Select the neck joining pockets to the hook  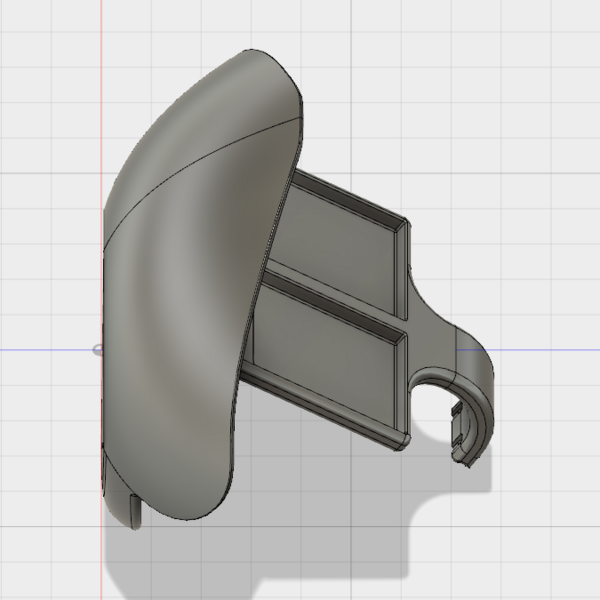[430, 320]
